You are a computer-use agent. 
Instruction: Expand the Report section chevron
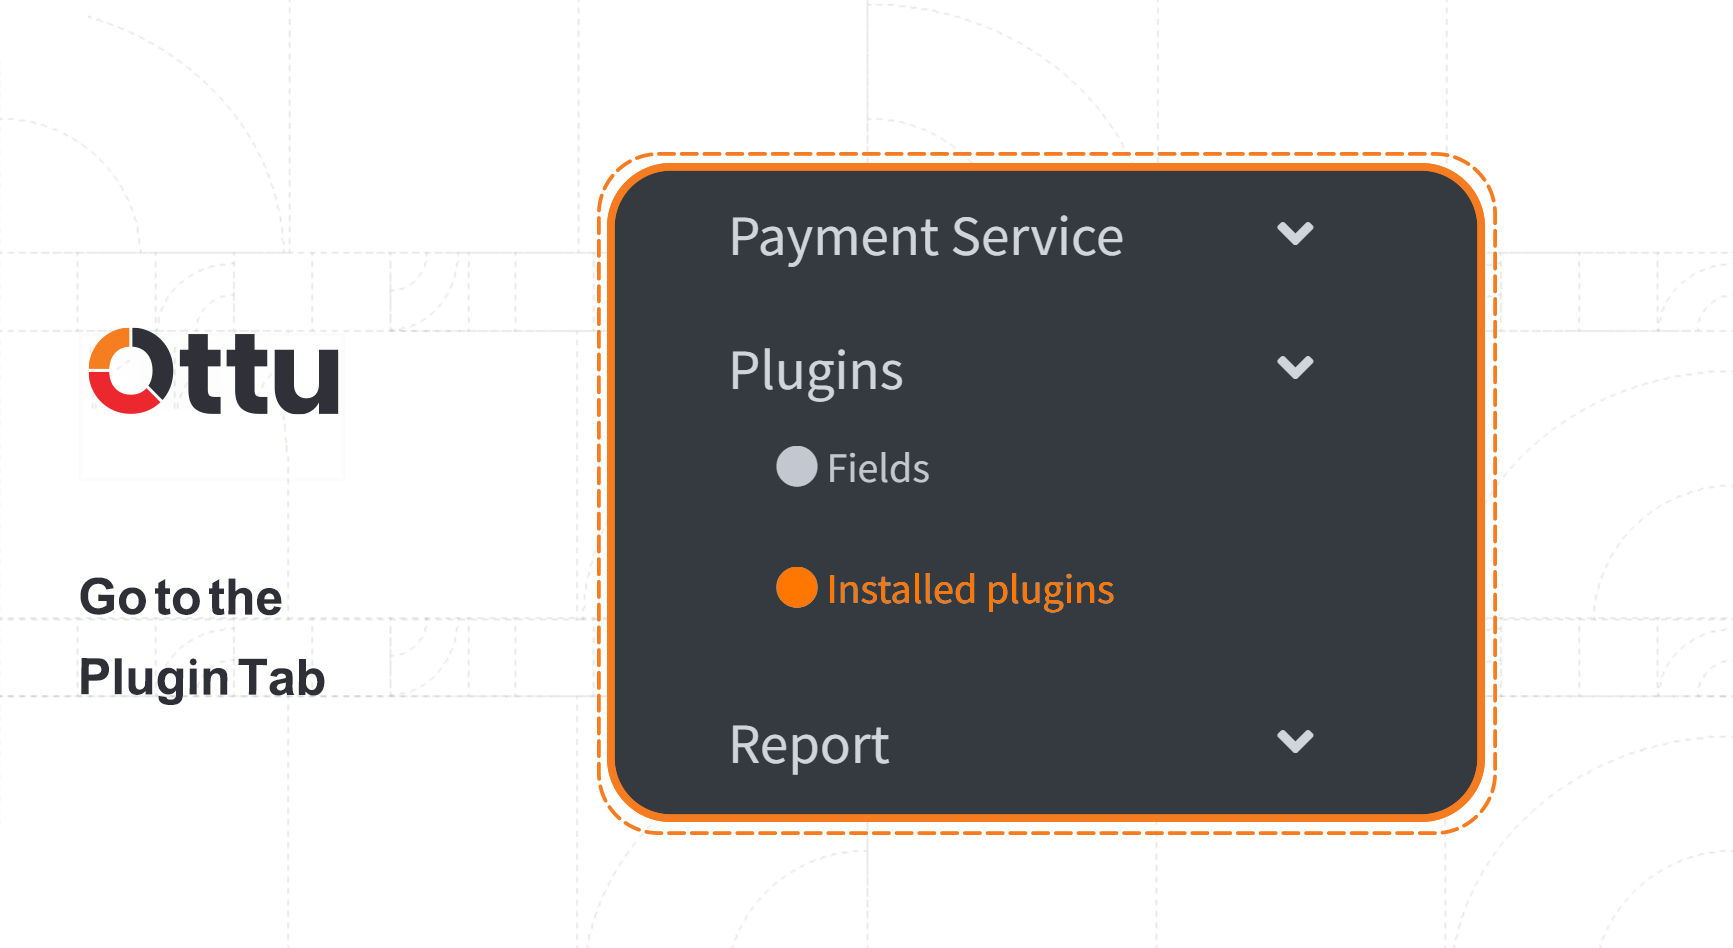coord(1295,742)
